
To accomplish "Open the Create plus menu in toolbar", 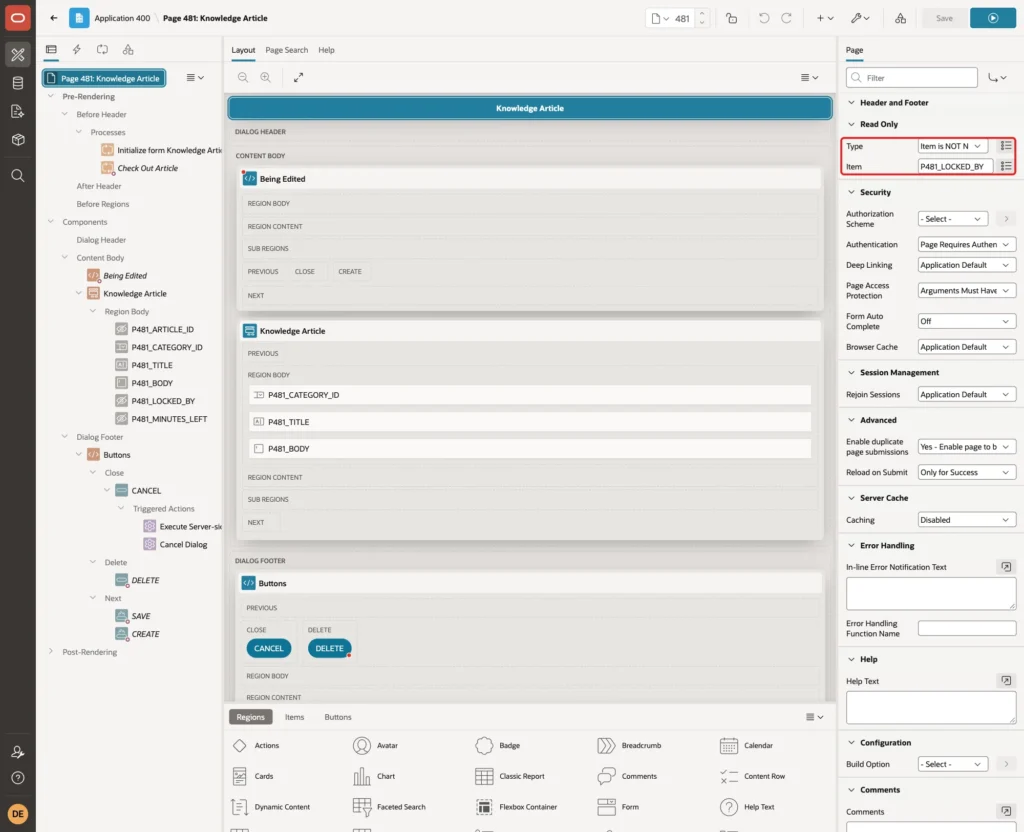I will [825, 18].
